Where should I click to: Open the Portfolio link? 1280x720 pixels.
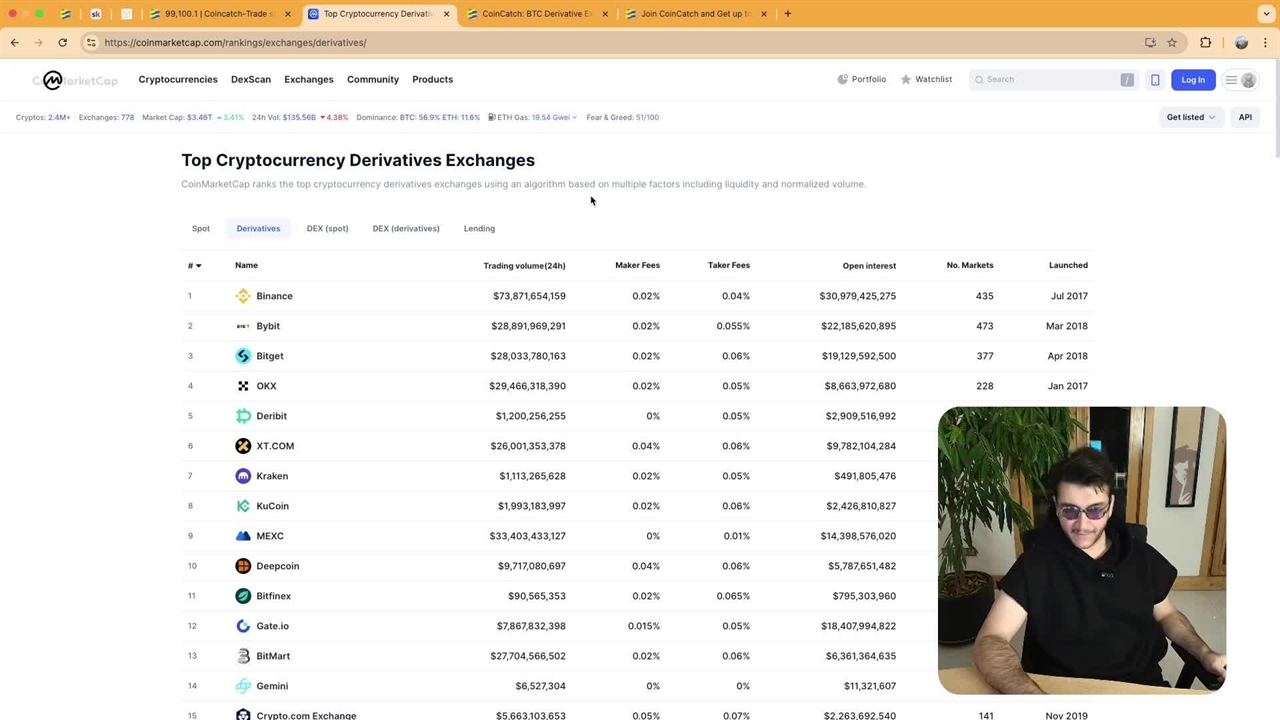(x=861, y=79)
